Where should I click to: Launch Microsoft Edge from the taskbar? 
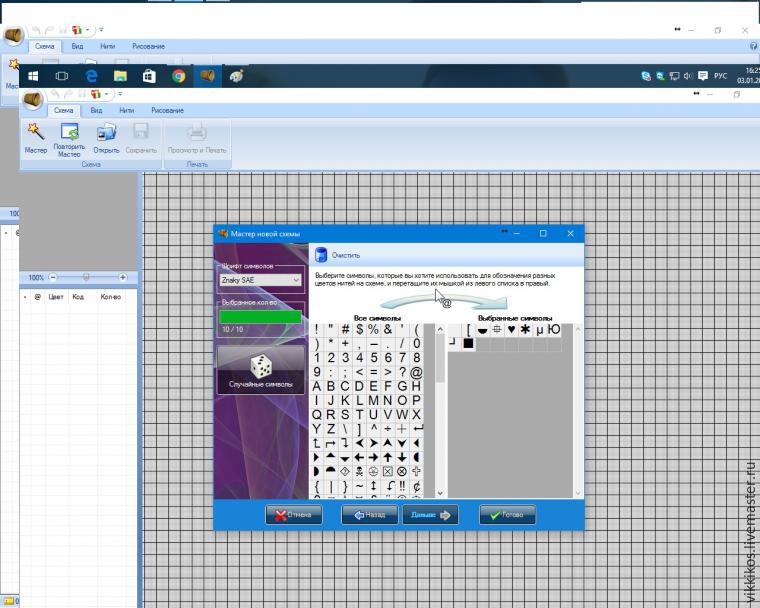91,76
